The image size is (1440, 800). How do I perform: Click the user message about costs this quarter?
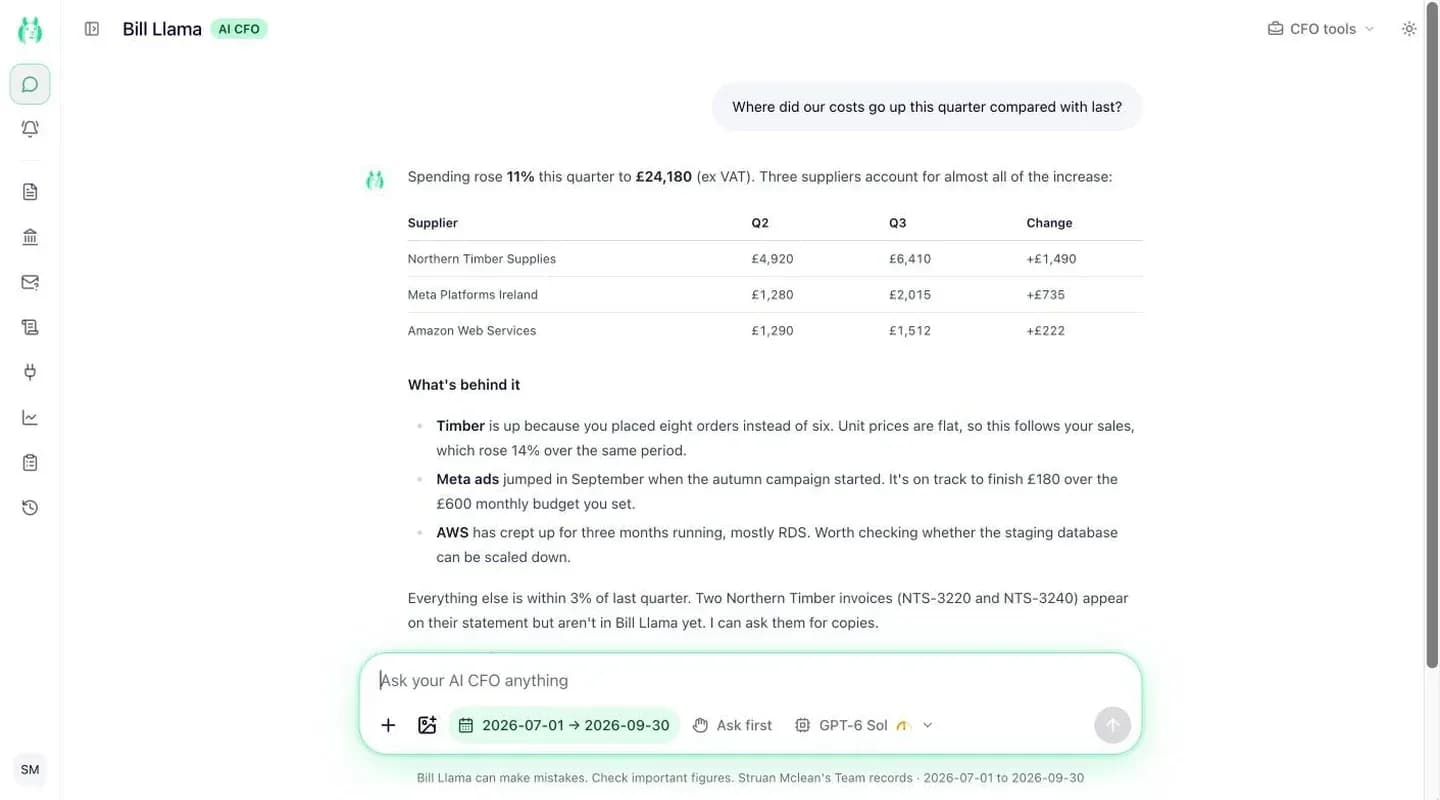(x=927, y=107)
